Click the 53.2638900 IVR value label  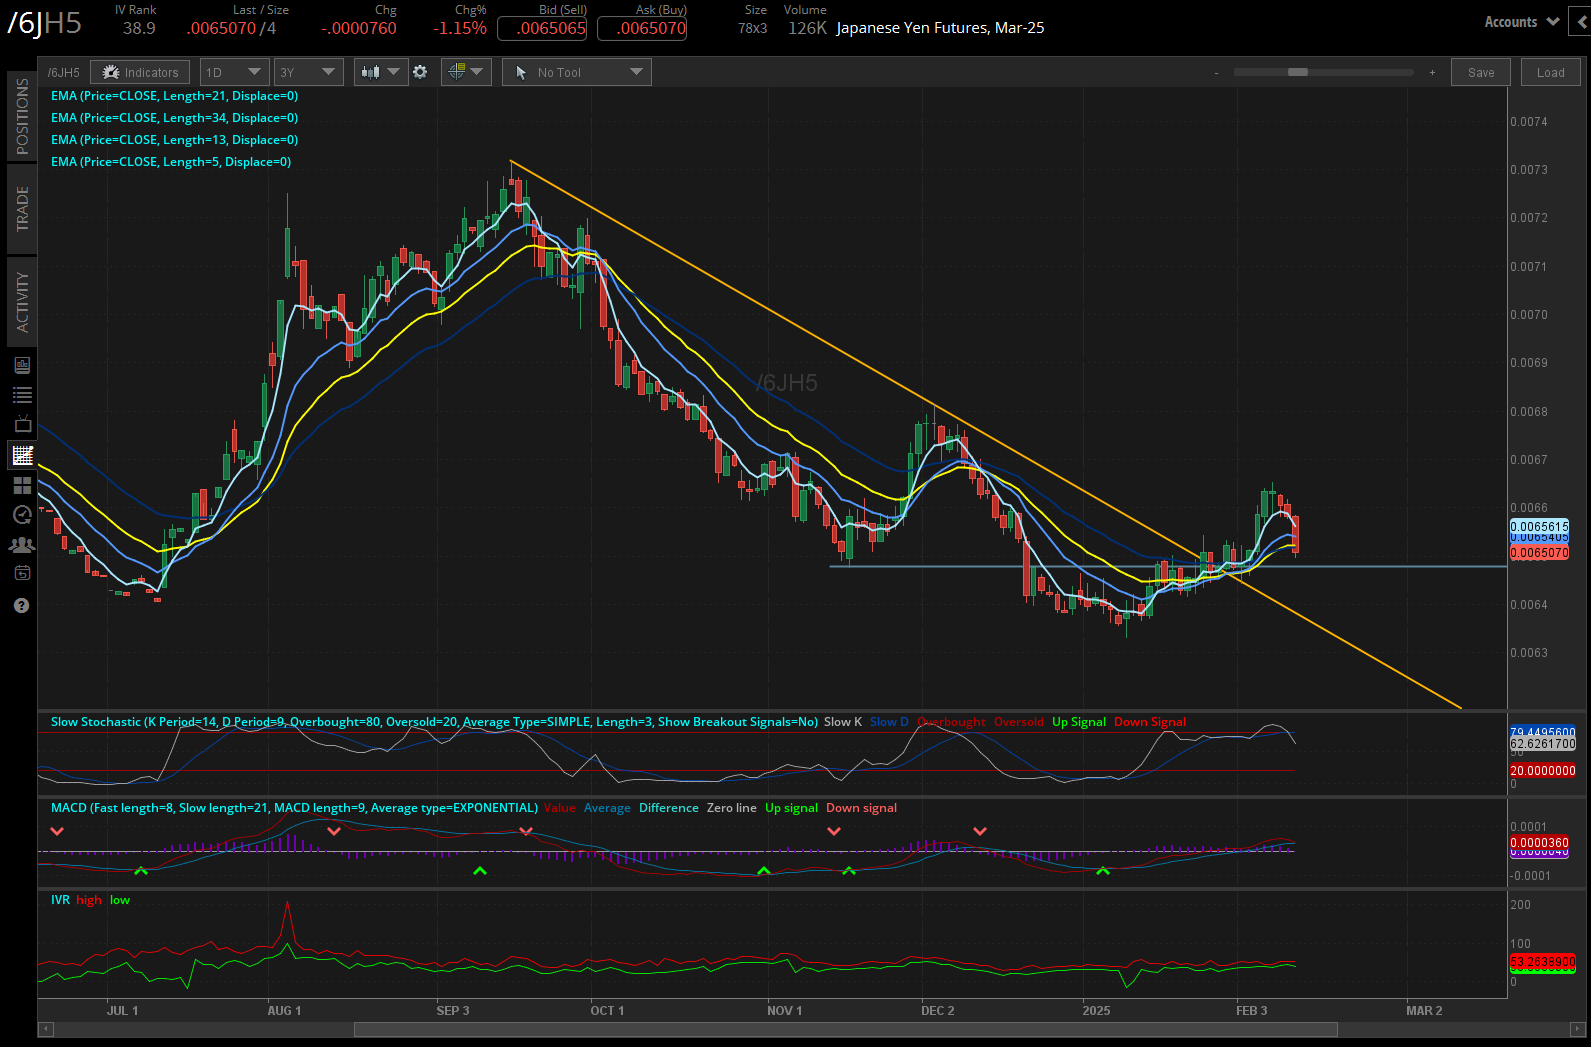point(1542,962)
